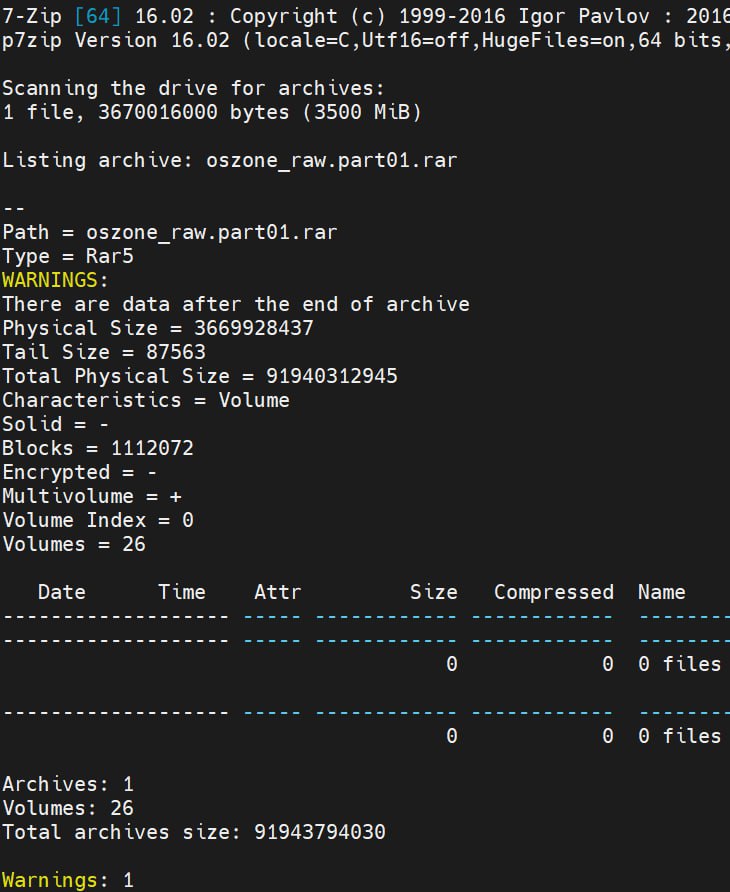730x892 pixels.
Task: Click the Total Physical Size value 91940312945
Action: [332, 376]
